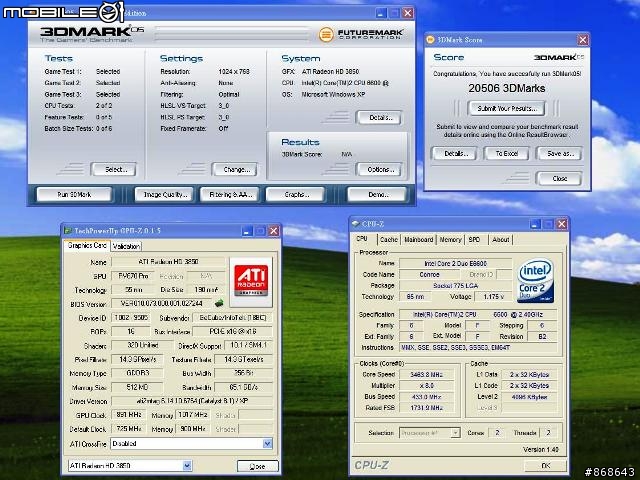
Task: Open the SPD tab in CPU-Z
Action: [x=474, y=240]
